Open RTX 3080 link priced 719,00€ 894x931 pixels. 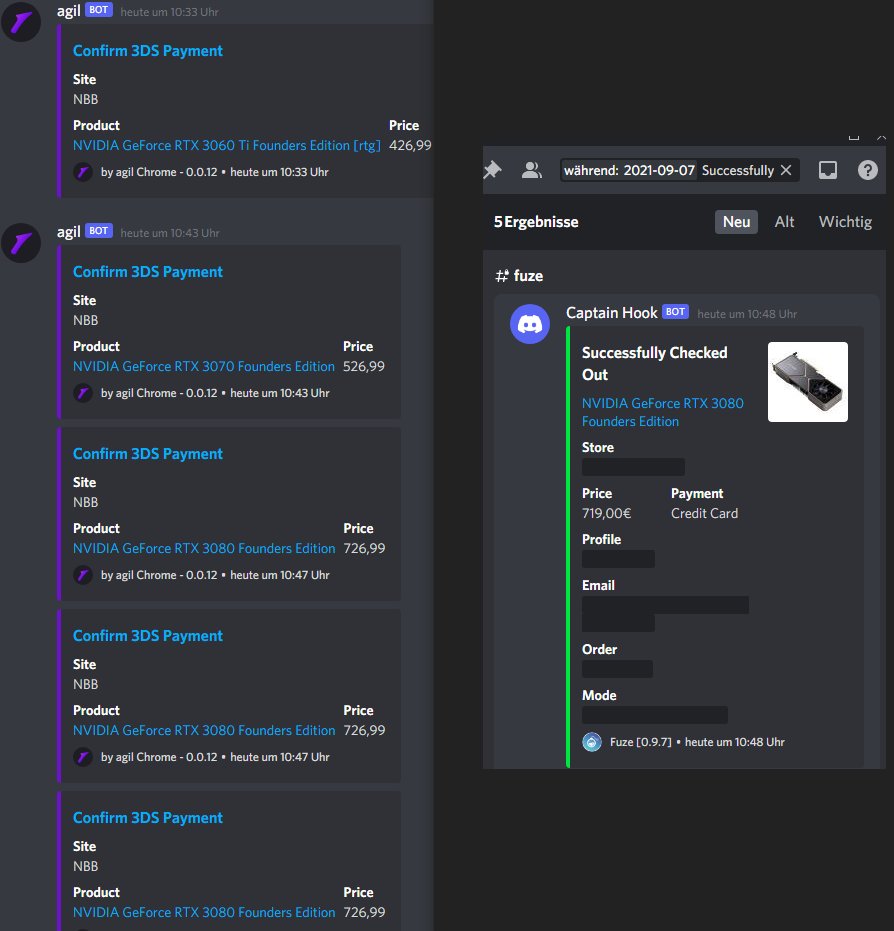662,412
